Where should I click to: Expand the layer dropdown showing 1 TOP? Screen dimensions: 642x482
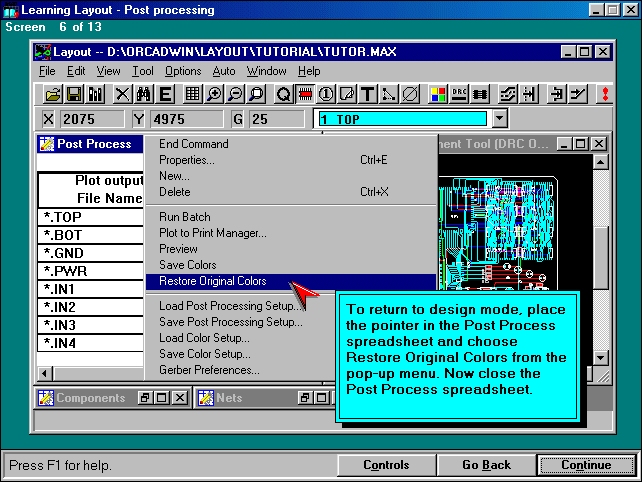(x=499, y=119)
